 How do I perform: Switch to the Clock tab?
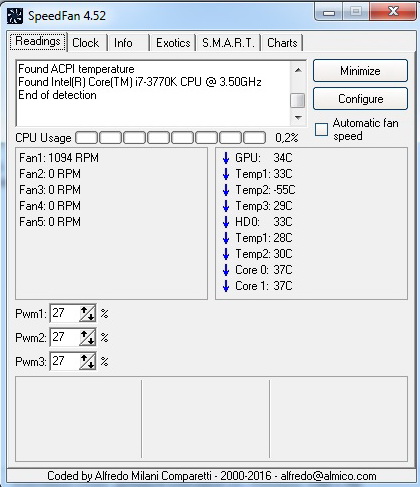[x=86, y=43]
